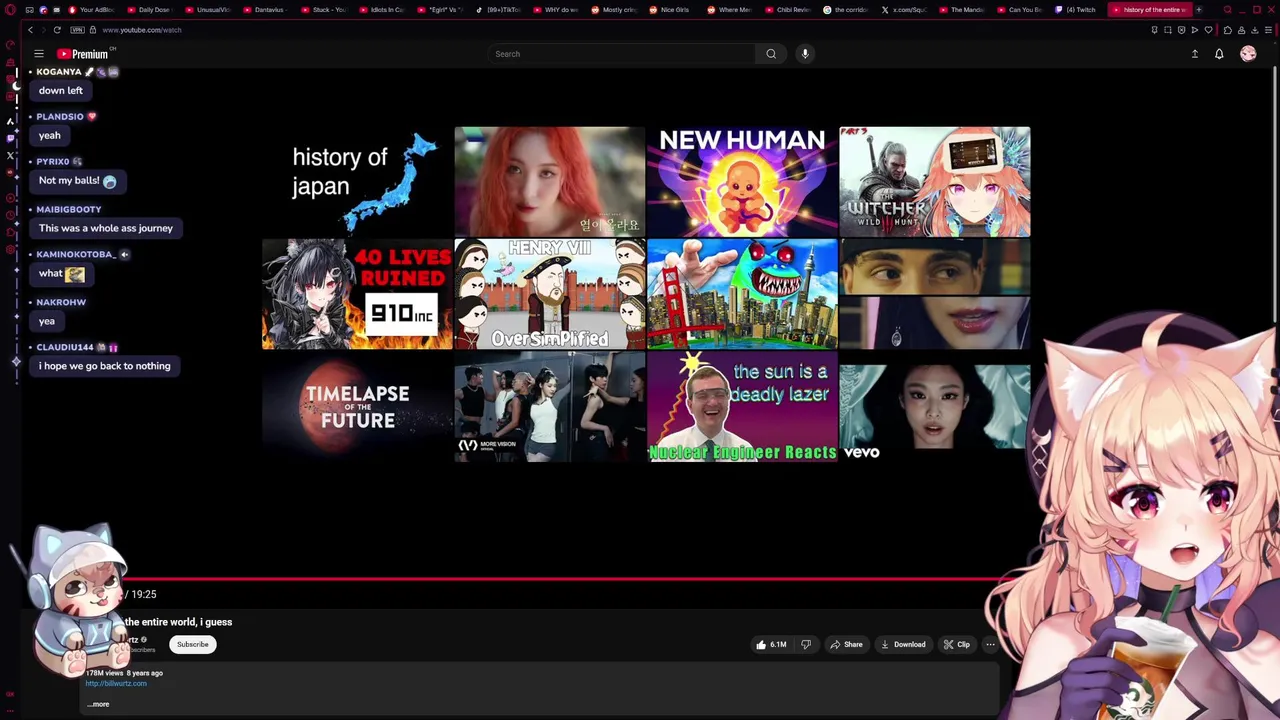The width and height of the screenshot is (1280, 720).
Task: Click the Share button
Action: 846,645
